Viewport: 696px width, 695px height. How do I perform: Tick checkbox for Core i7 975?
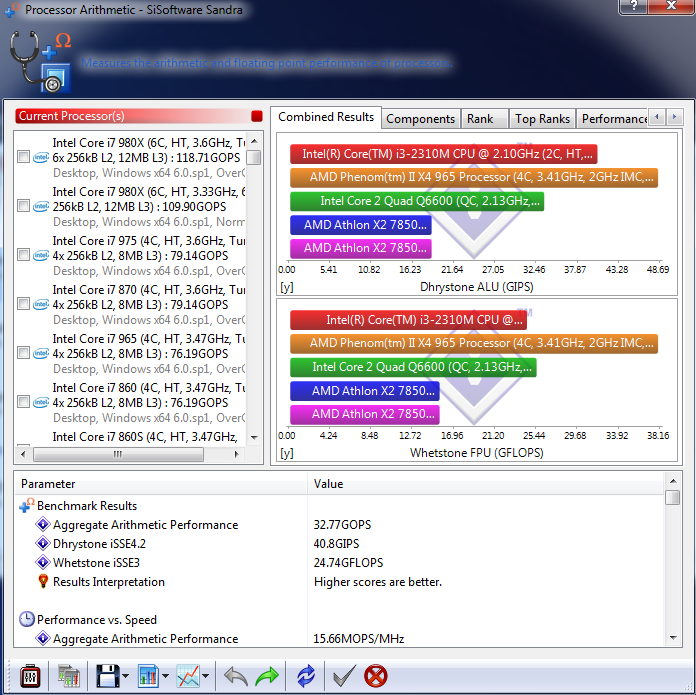pyautogui.click(x=23, y=255)
